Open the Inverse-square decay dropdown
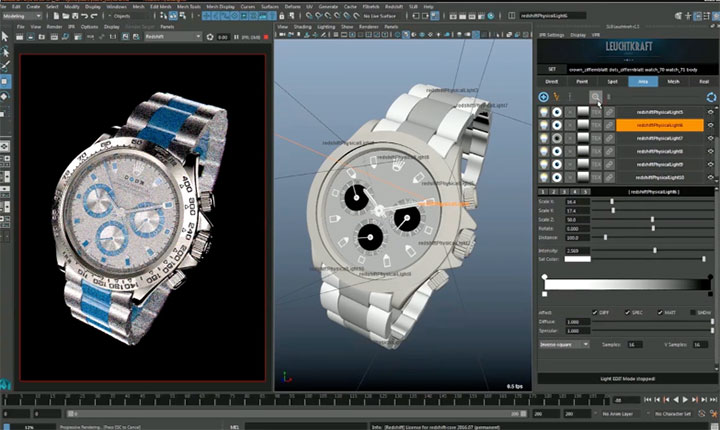Screen dimensions: 720x430 (564, 345)
